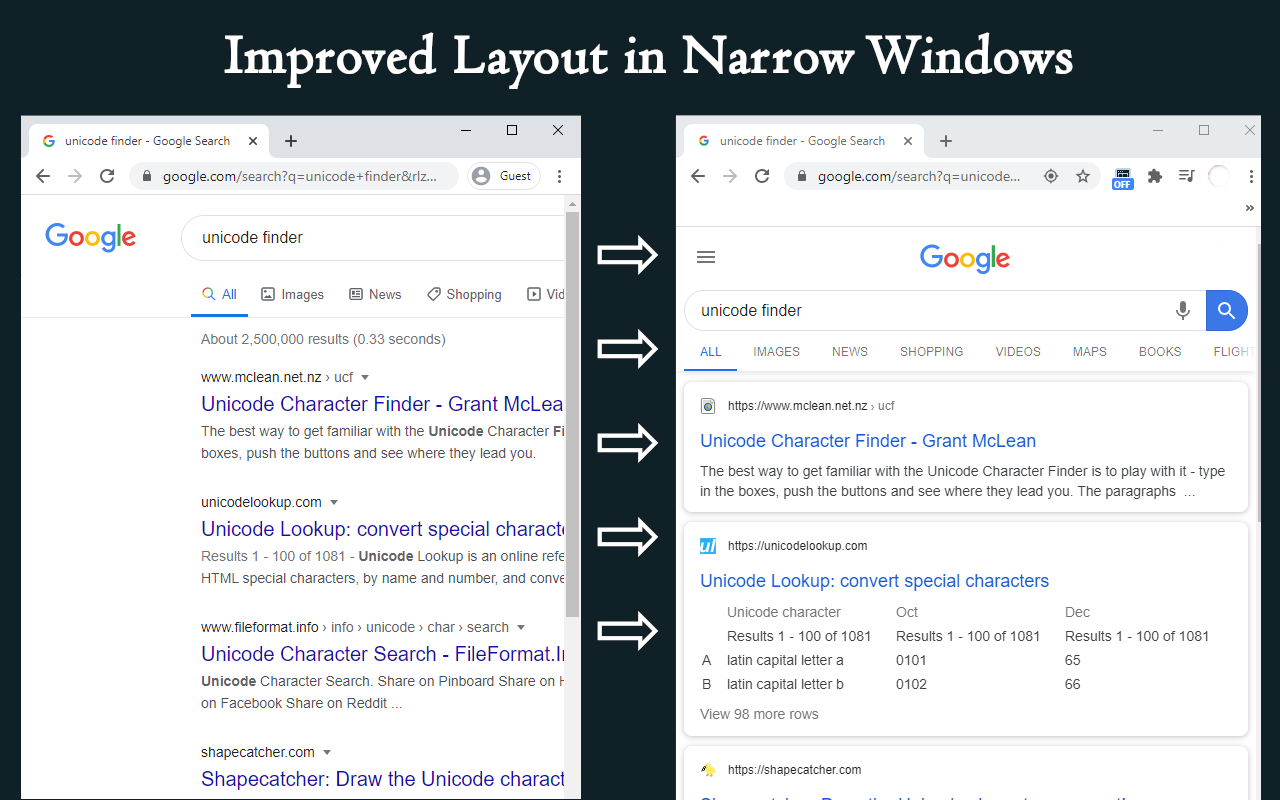Expand dropdown arrow beside www.mclean.net.nz › ucf
The width and height of the screenshot is (1280, 800).
pyautogui.click(x=365, y=378)
